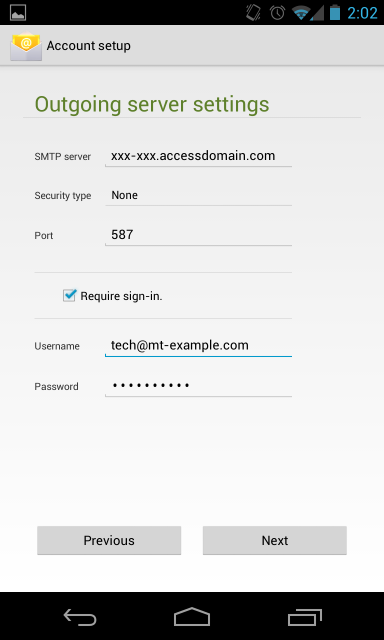384x640 pixels.
Task: Open the recent apps navigation icon
Action: tap(304, 617)
